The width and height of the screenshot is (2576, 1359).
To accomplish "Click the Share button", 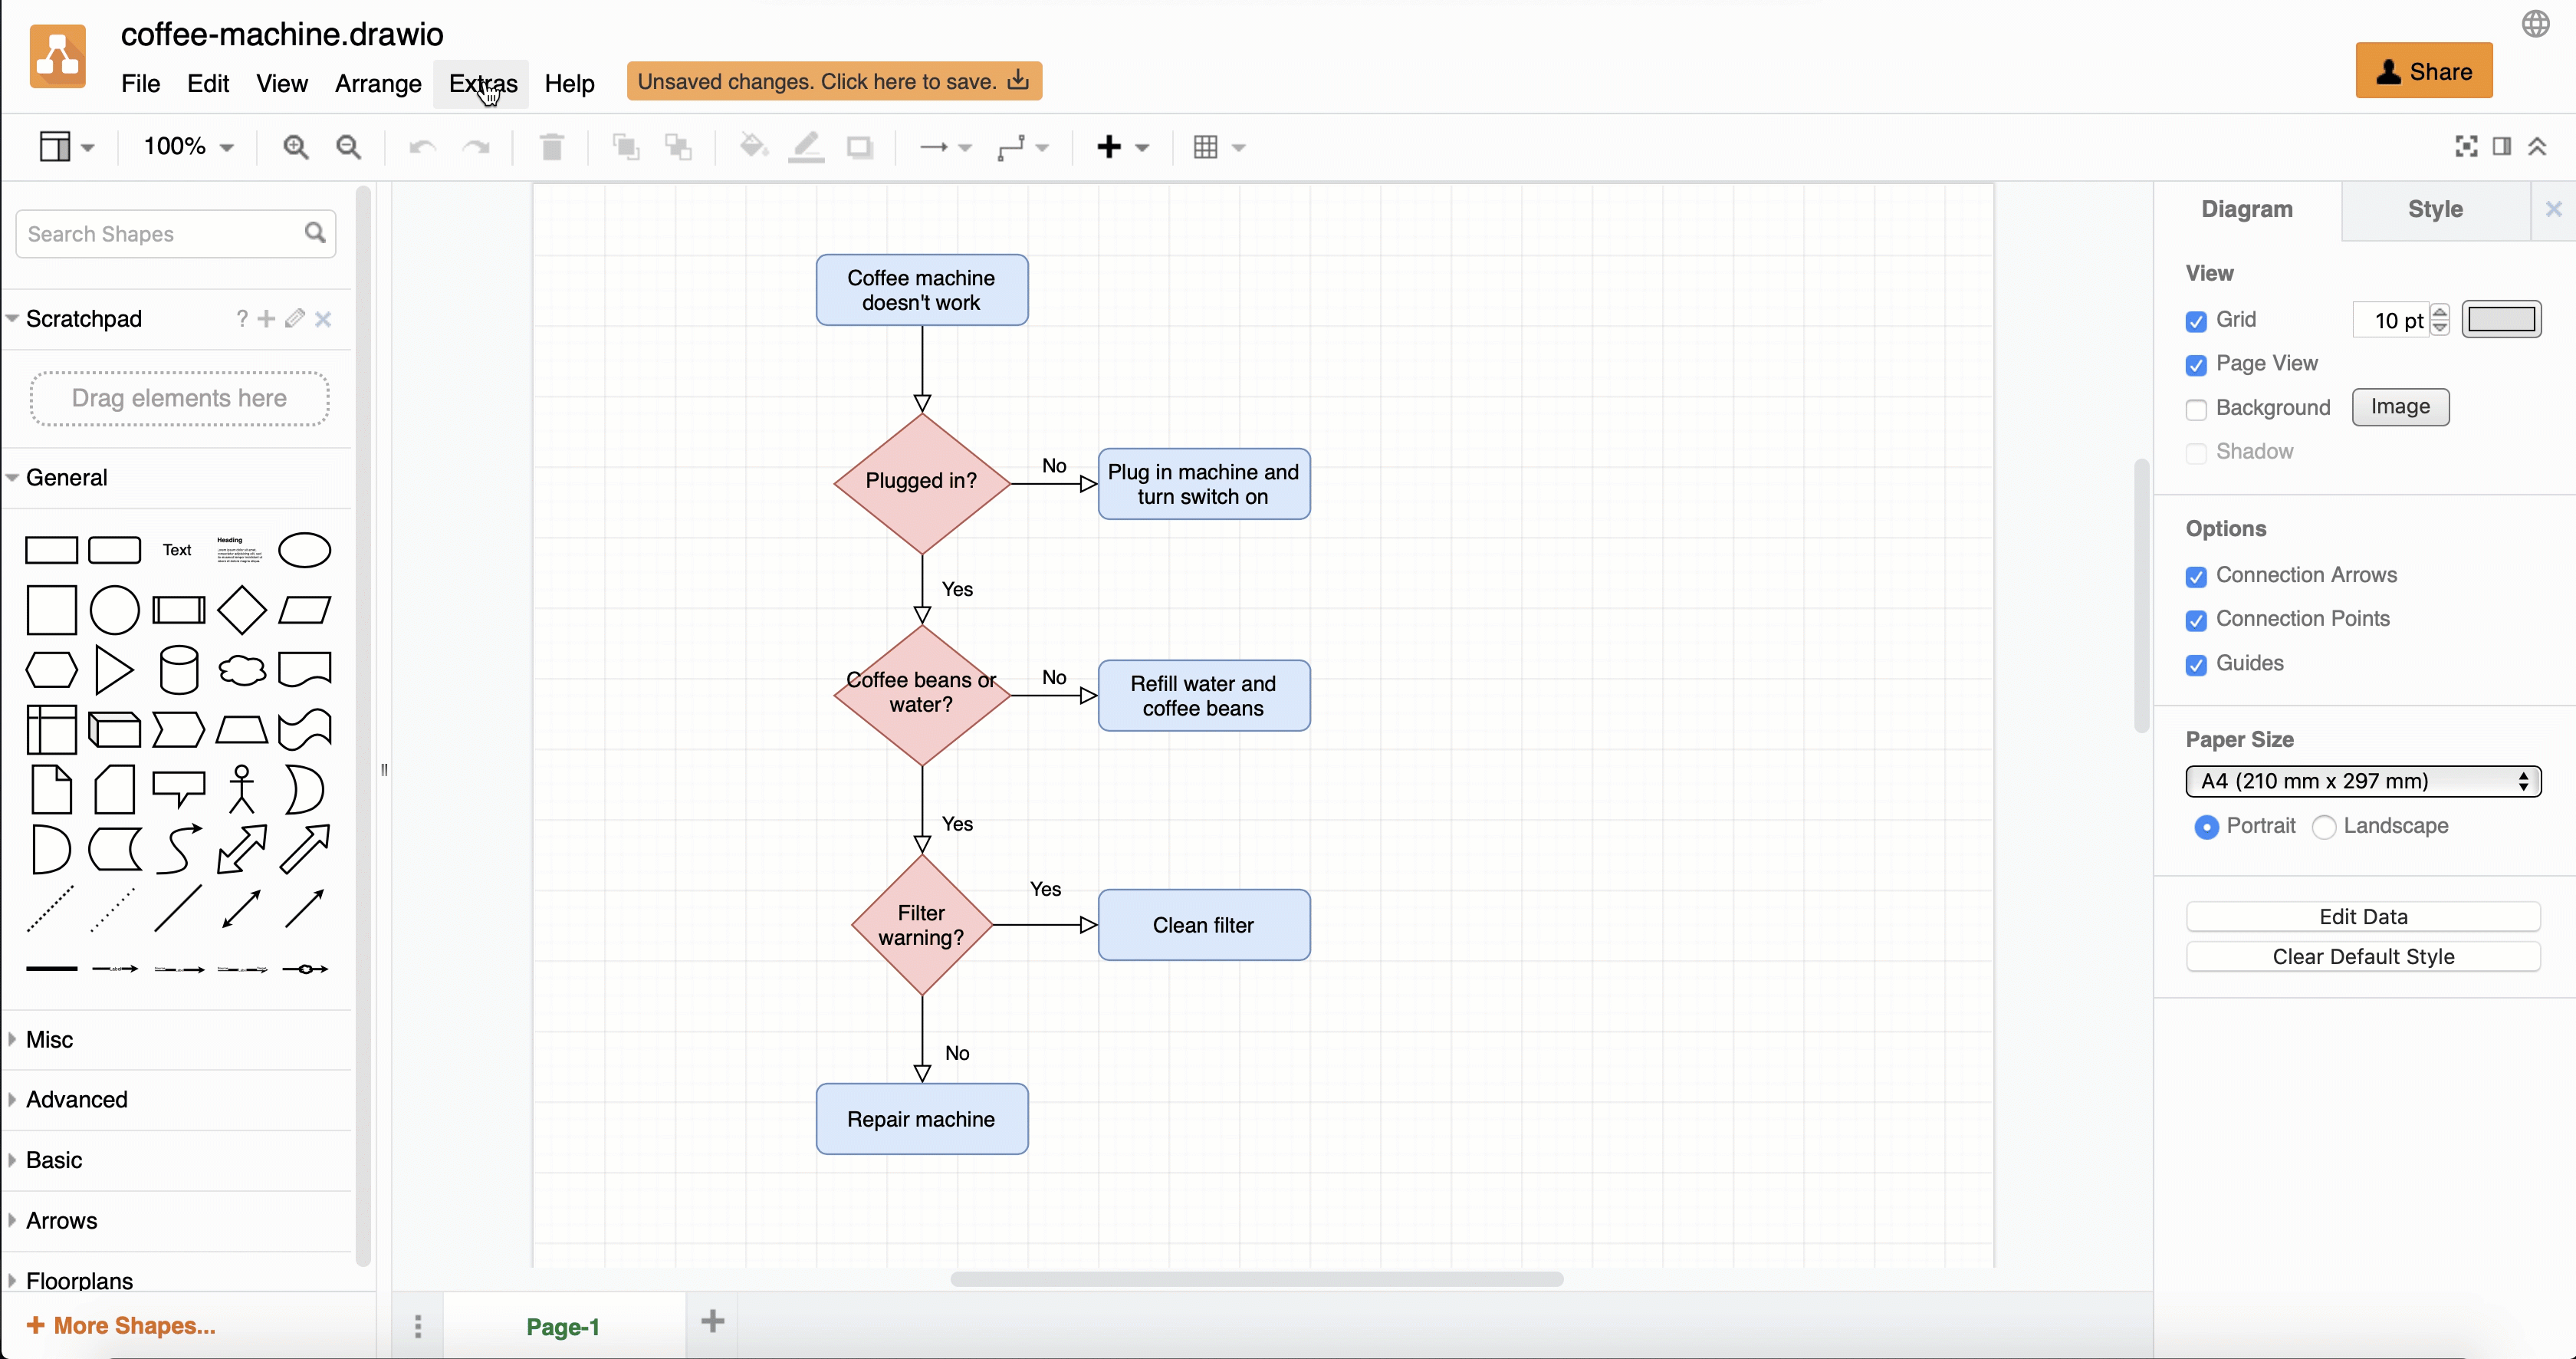I will tap(2424, 70).
